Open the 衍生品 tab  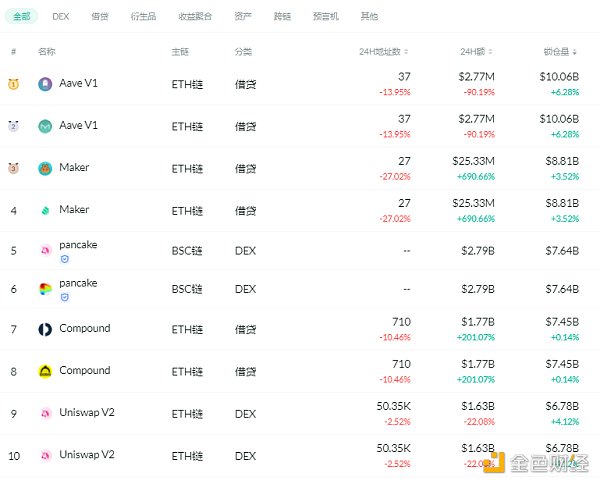click(x=142, y=17)
